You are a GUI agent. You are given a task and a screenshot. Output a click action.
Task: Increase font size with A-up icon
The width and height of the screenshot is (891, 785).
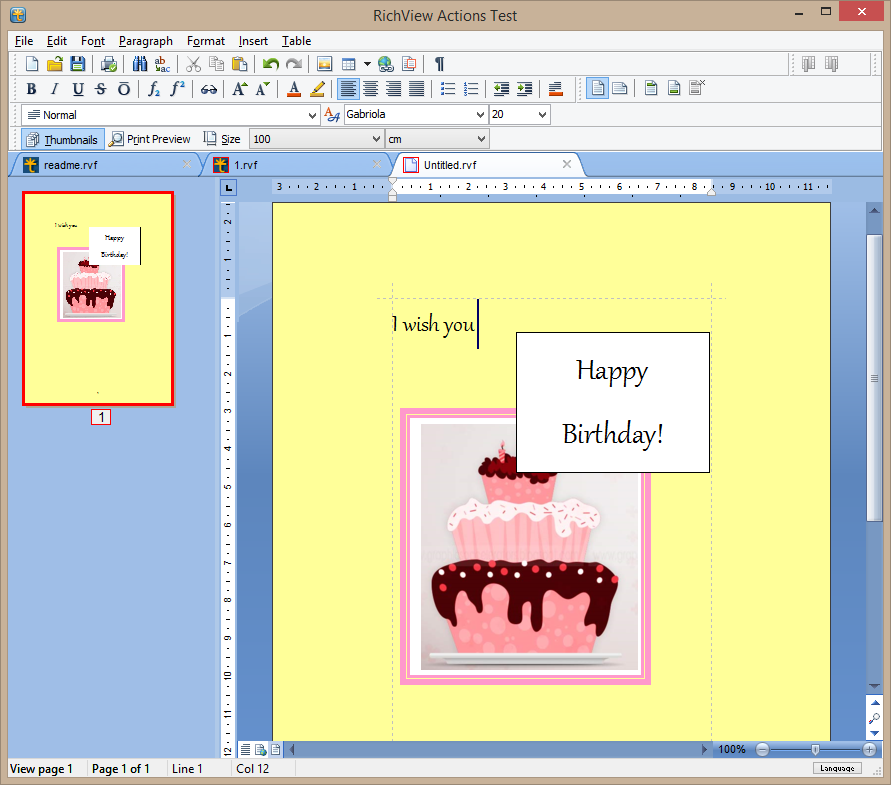pyautogui.click(x=238, y=88)
